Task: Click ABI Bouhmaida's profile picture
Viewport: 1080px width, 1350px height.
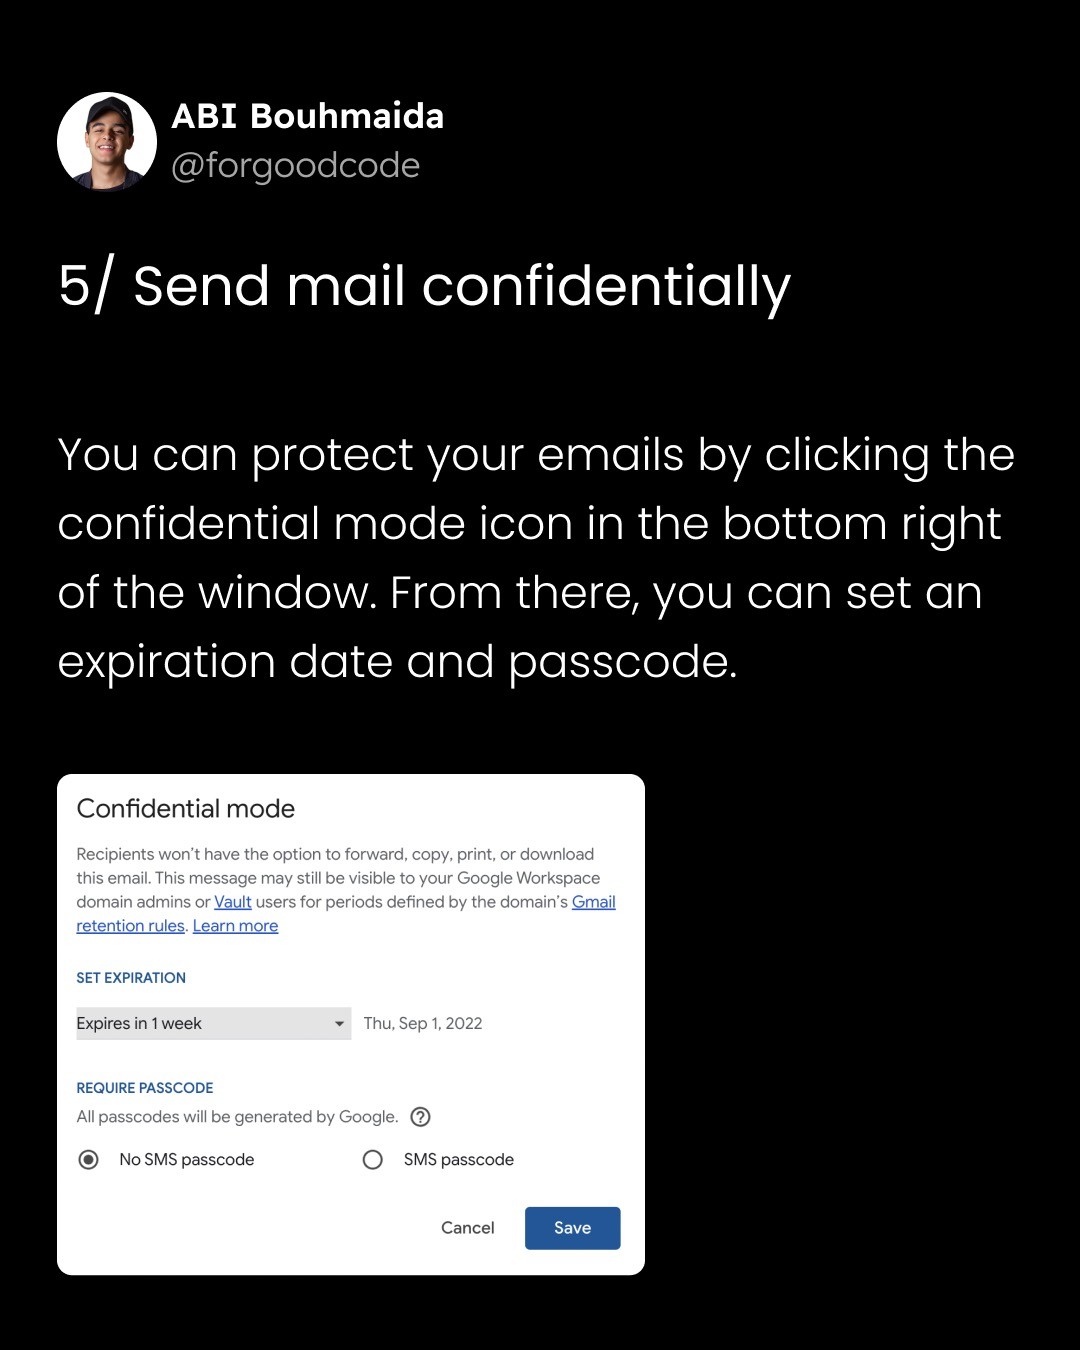Action: pyautogui.click(x=107, y=142)
